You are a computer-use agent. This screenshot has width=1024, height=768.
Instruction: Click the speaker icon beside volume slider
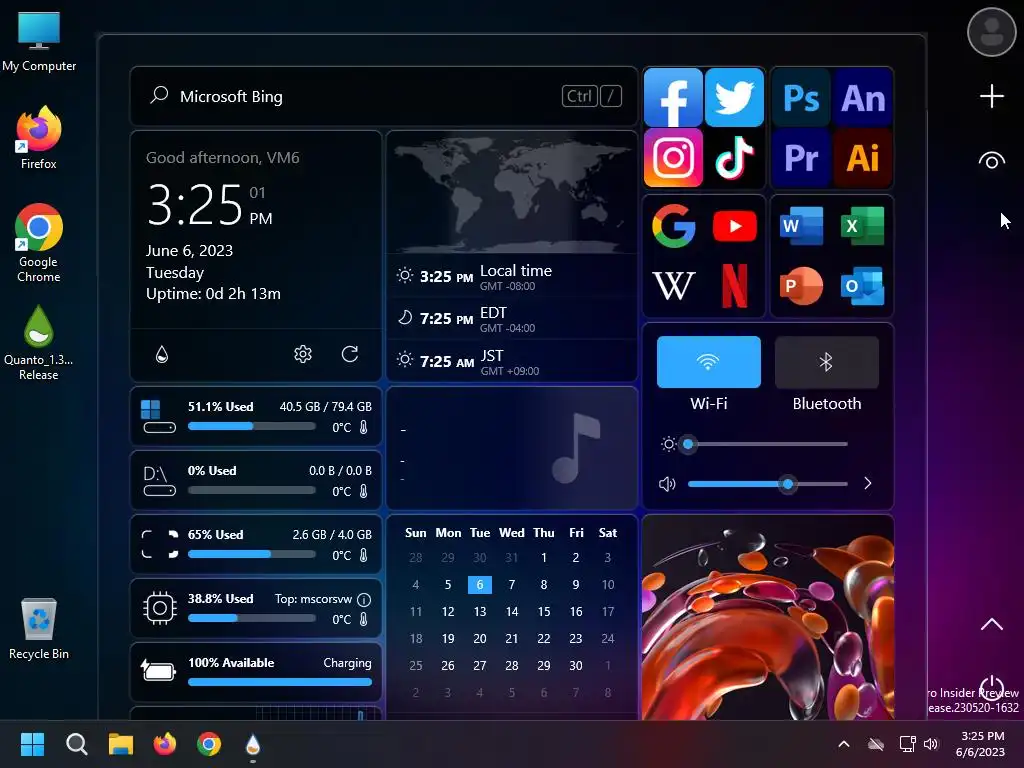667,484
